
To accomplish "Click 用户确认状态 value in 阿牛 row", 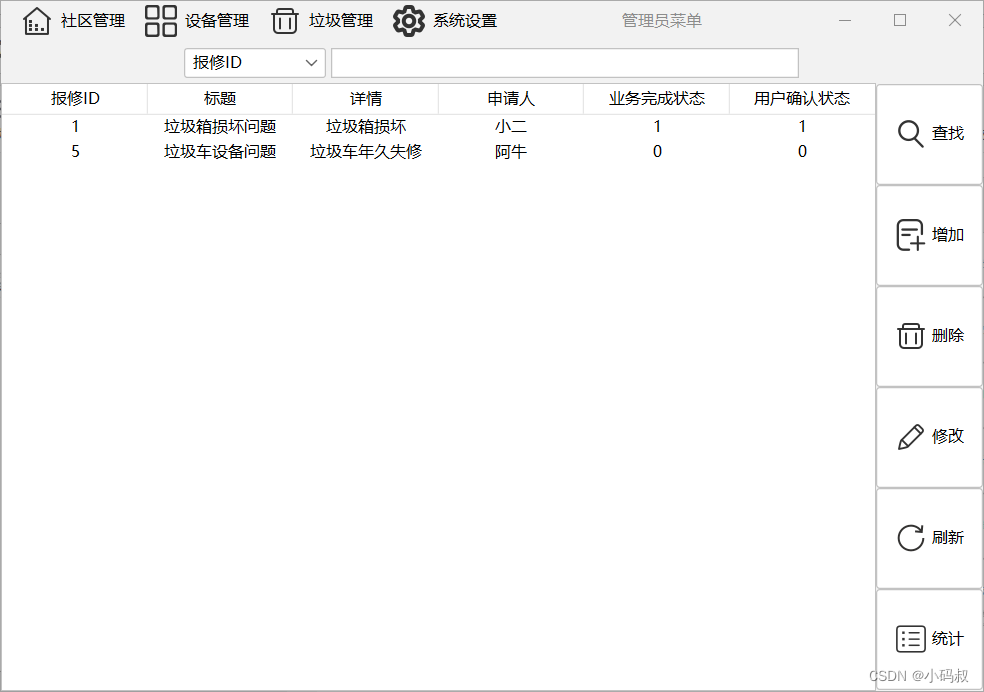I will (x=802, y=152).
